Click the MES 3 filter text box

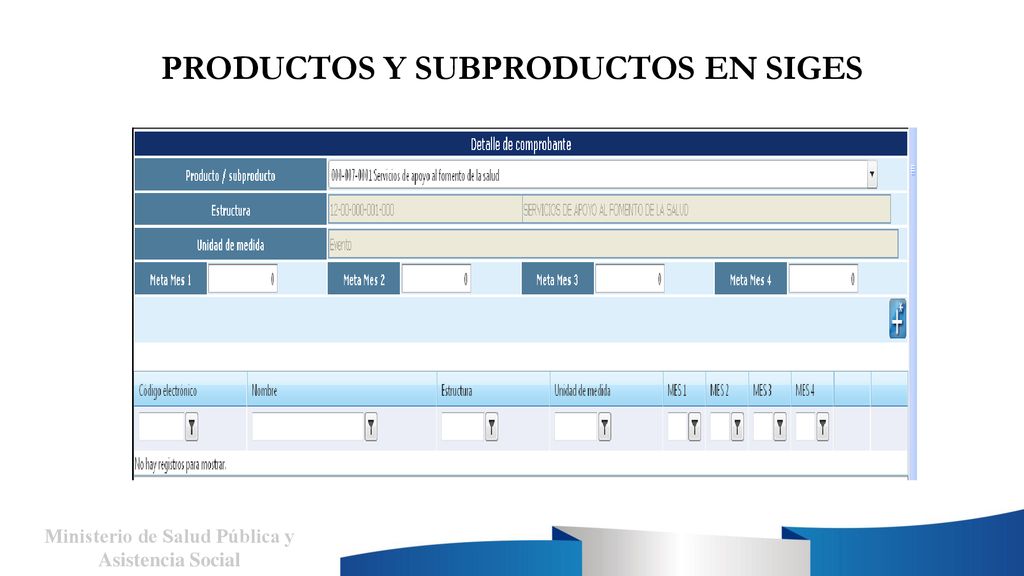763,427
